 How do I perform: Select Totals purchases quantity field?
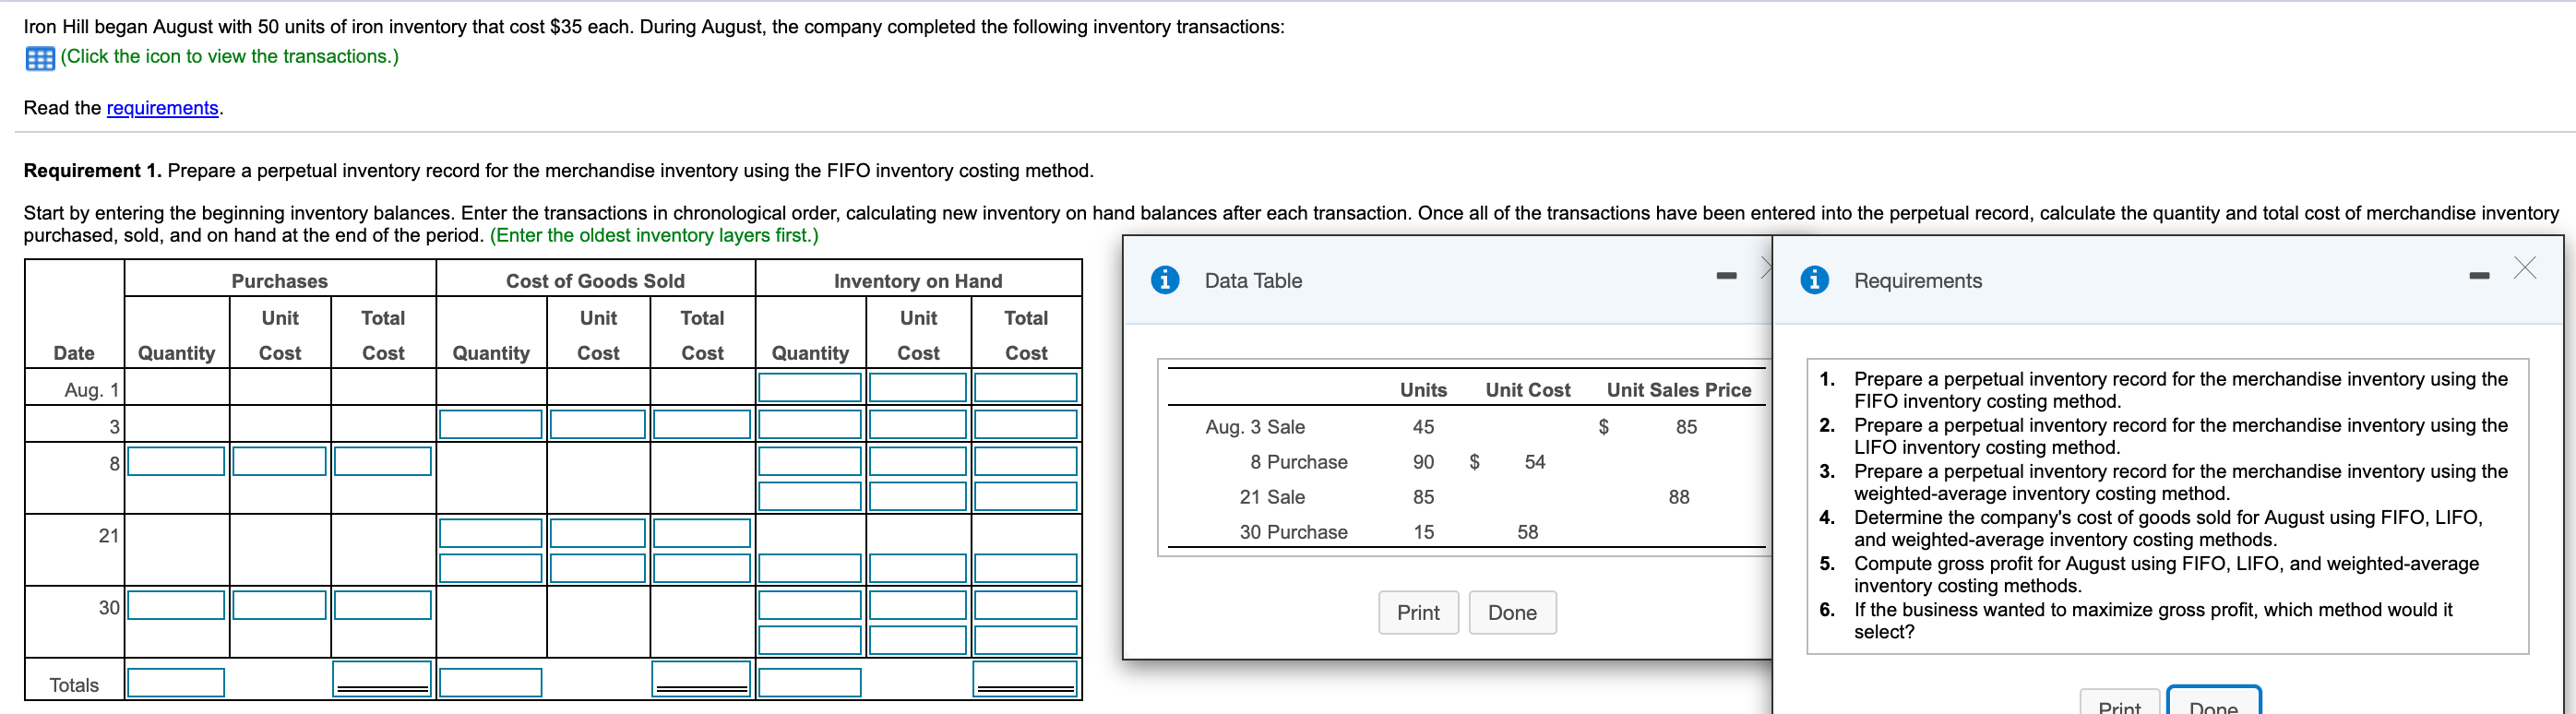pos(176,683)
